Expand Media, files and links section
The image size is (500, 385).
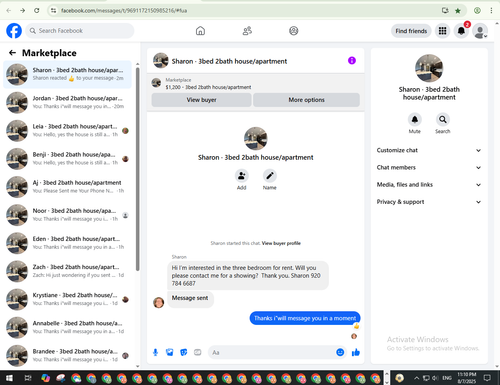pyautogui.click(x=429, y=185)
